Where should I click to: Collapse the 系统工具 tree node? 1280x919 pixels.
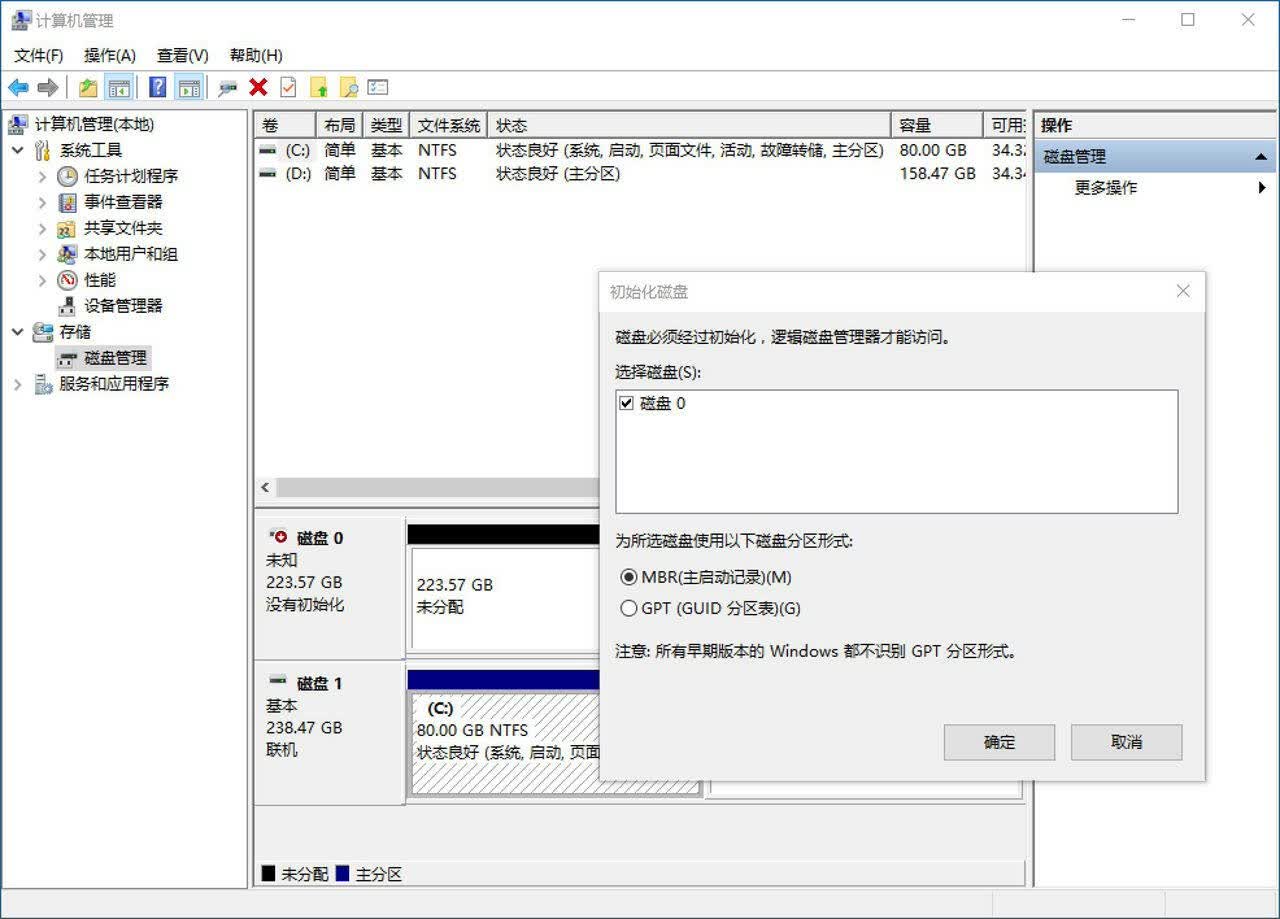(x=17, y=150)
